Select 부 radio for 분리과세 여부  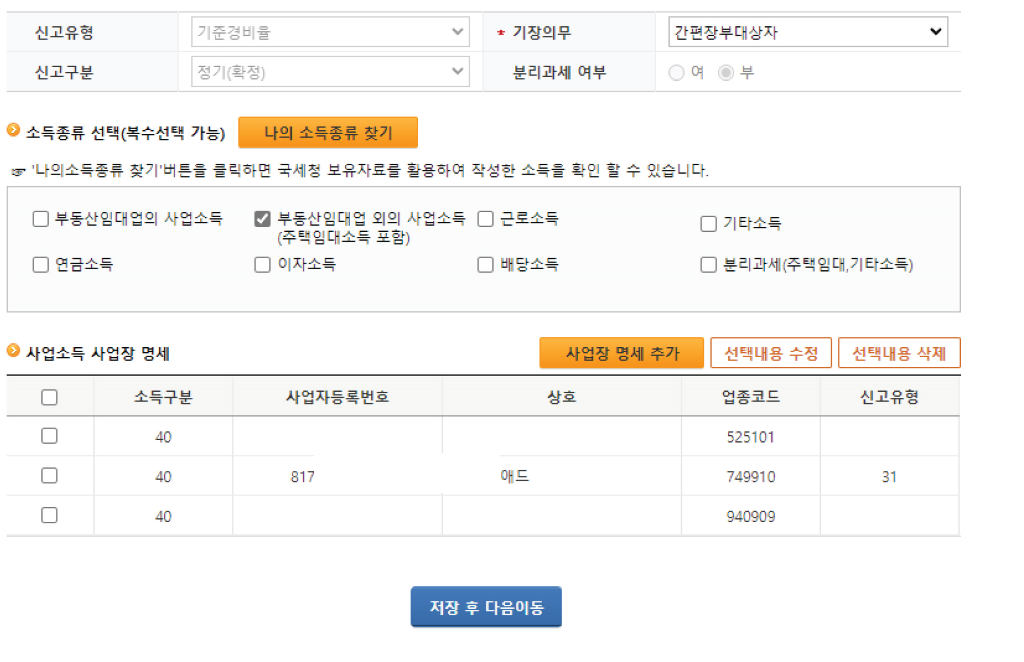point(727,72)
